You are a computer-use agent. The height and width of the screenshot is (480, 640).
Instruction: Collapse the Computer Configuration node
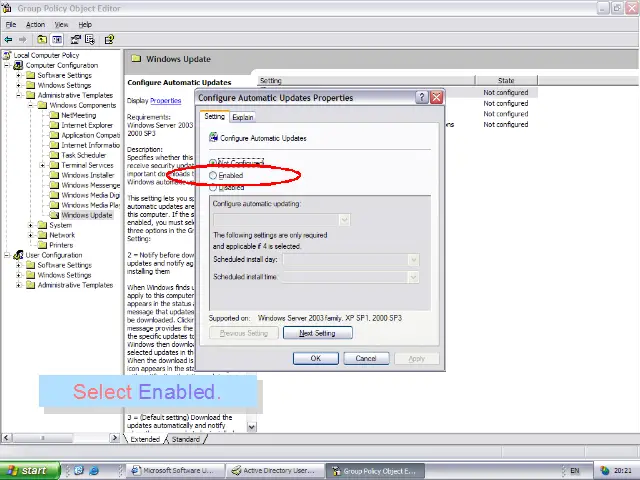coord(7,65)
